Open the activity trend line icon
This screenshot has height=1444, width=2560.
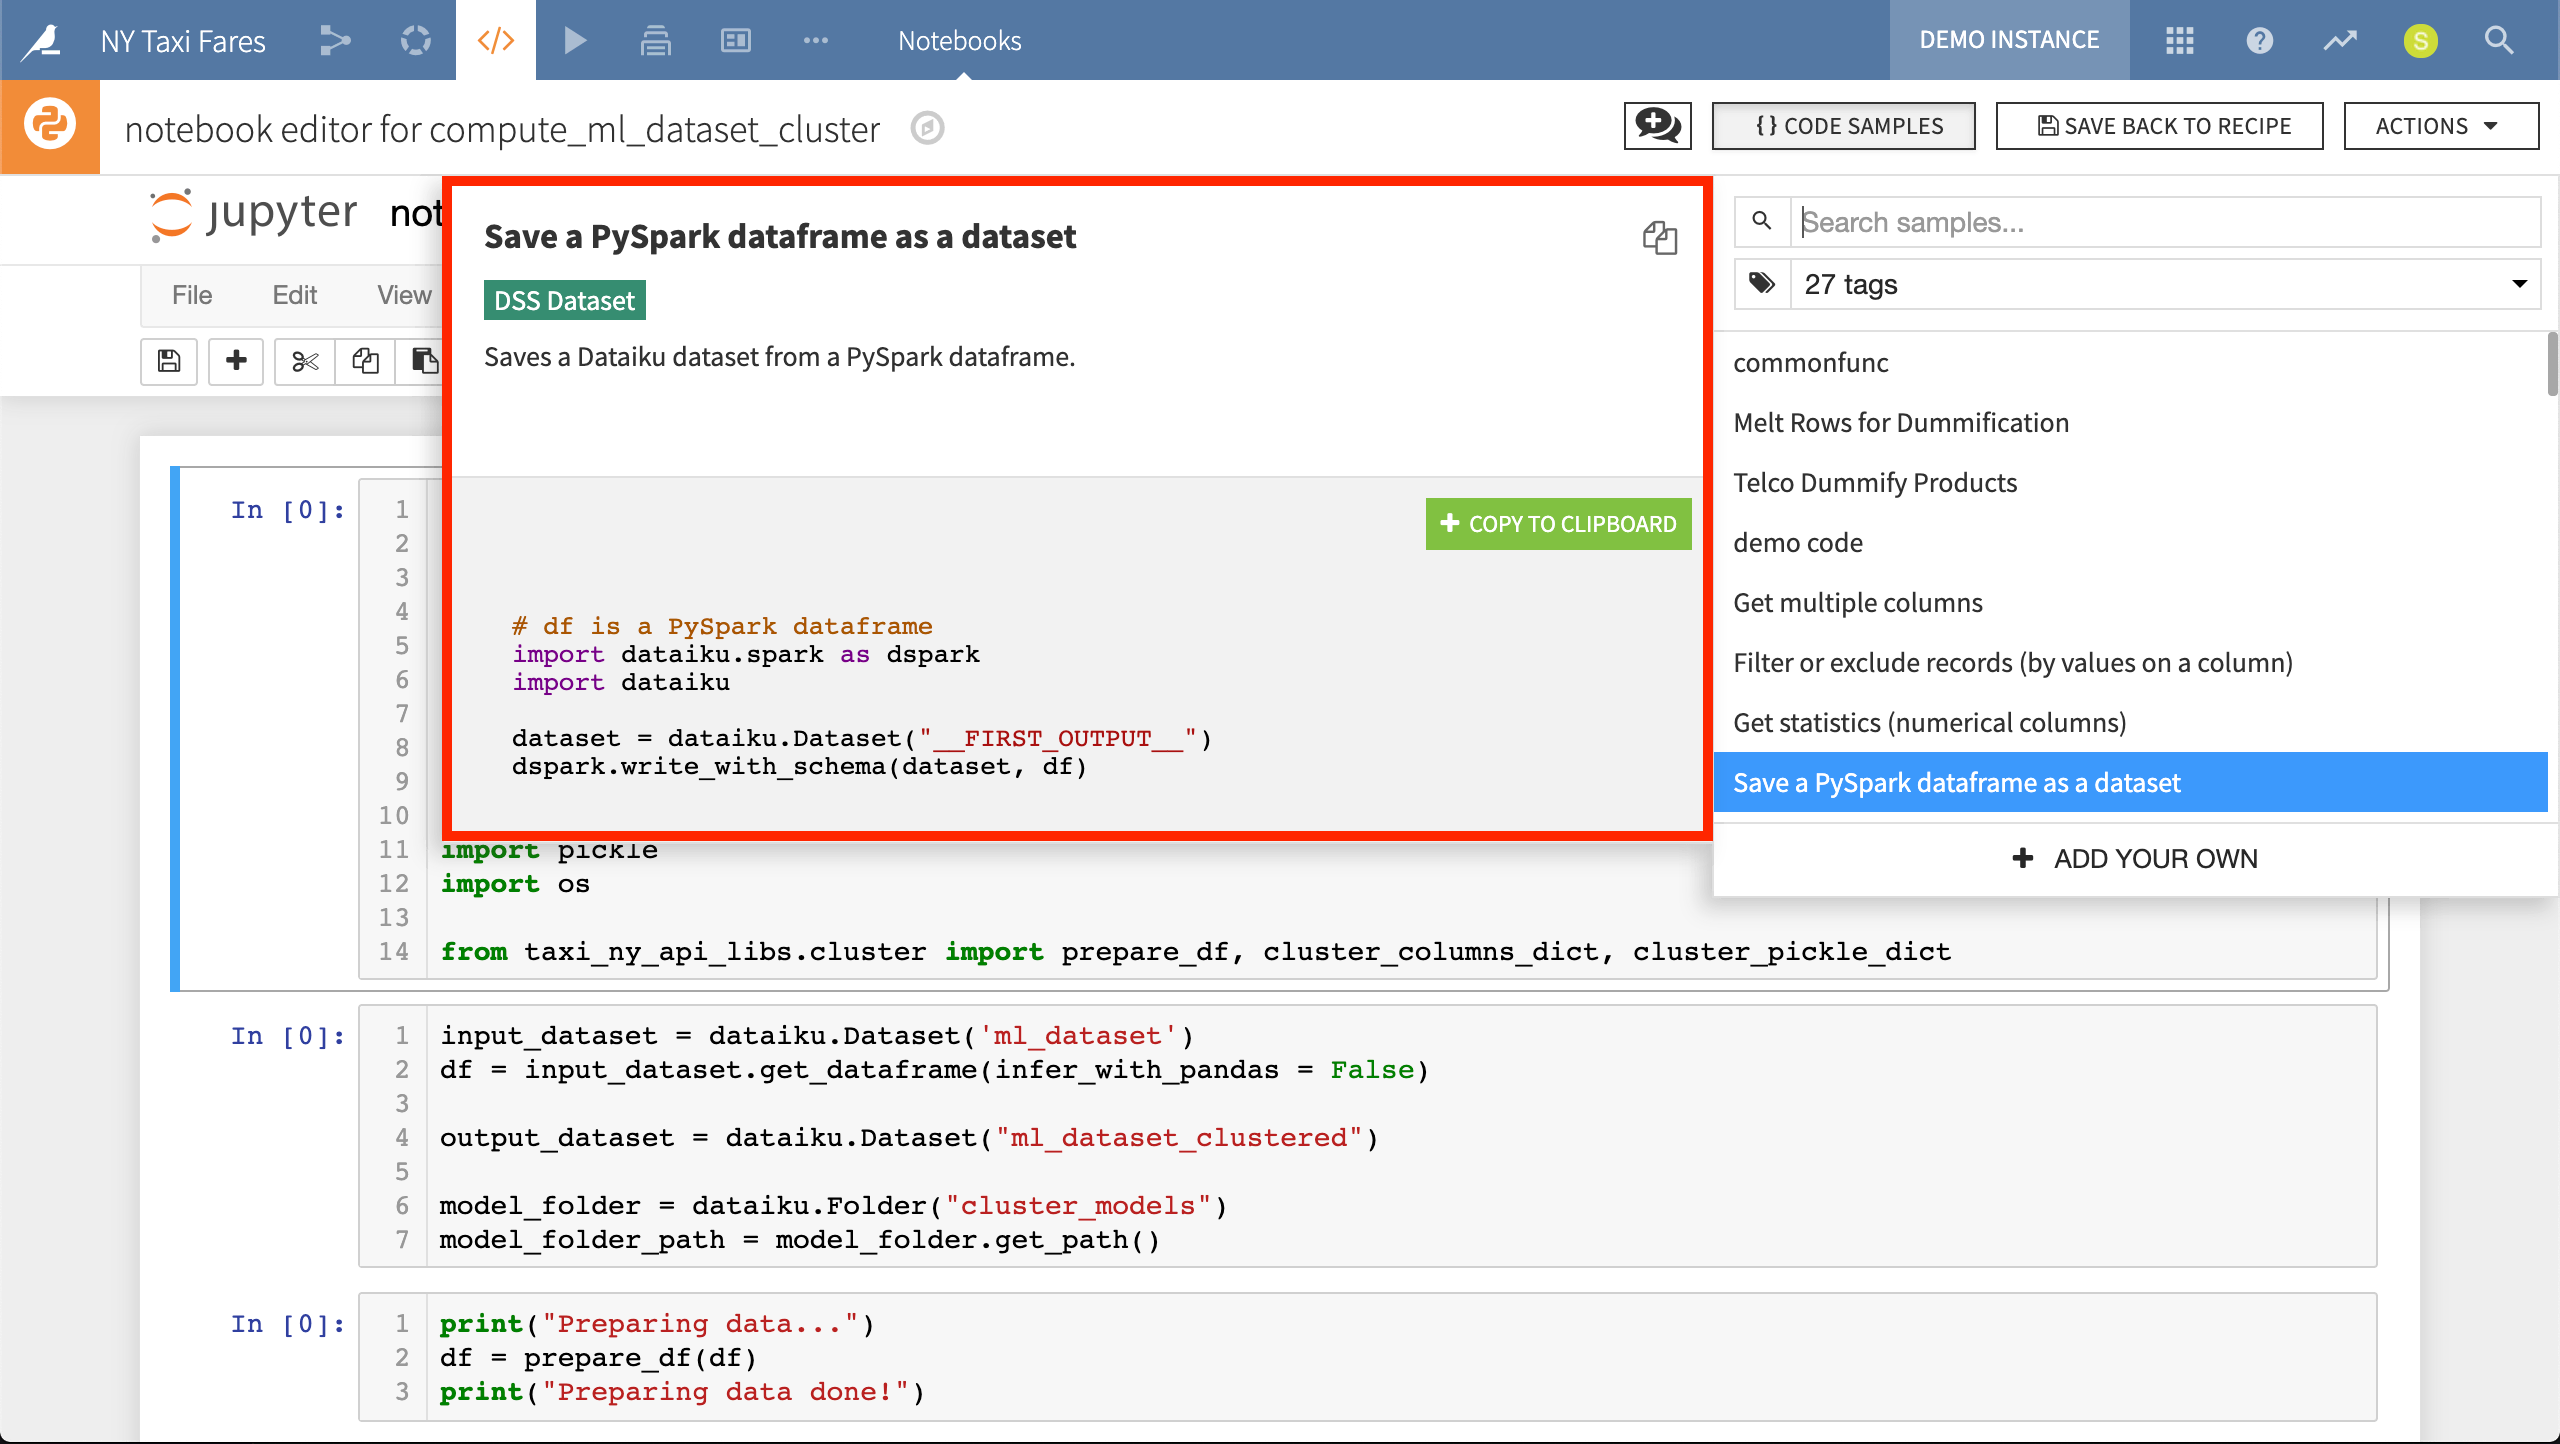coord(2339,40)
